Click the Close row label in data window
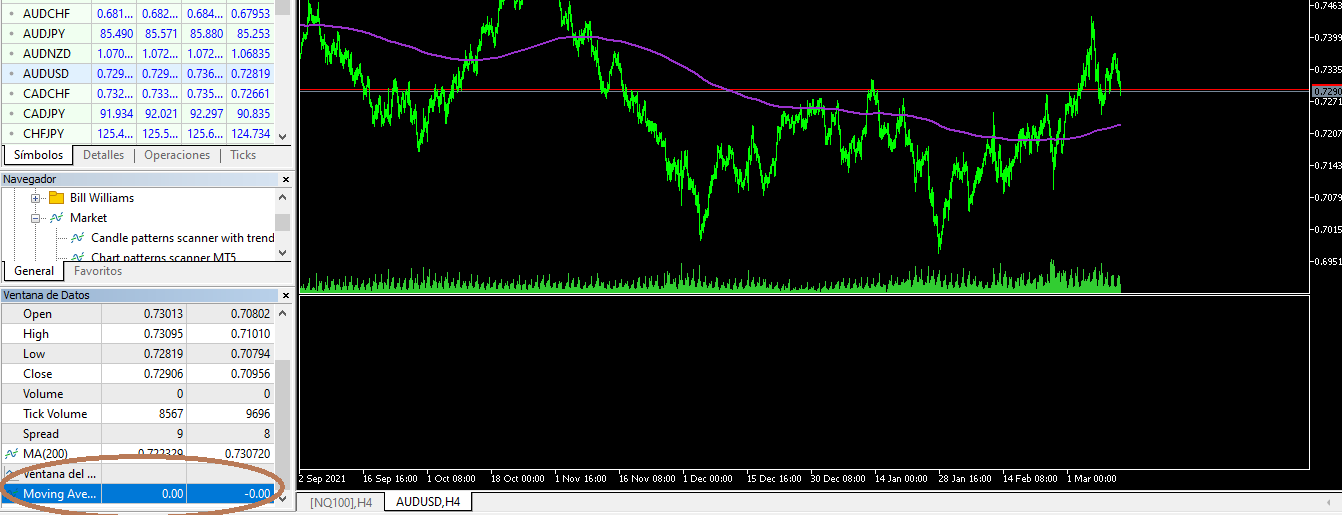Screen dimensions: 1342x515 pyautogui.click(x=38, y=374)
